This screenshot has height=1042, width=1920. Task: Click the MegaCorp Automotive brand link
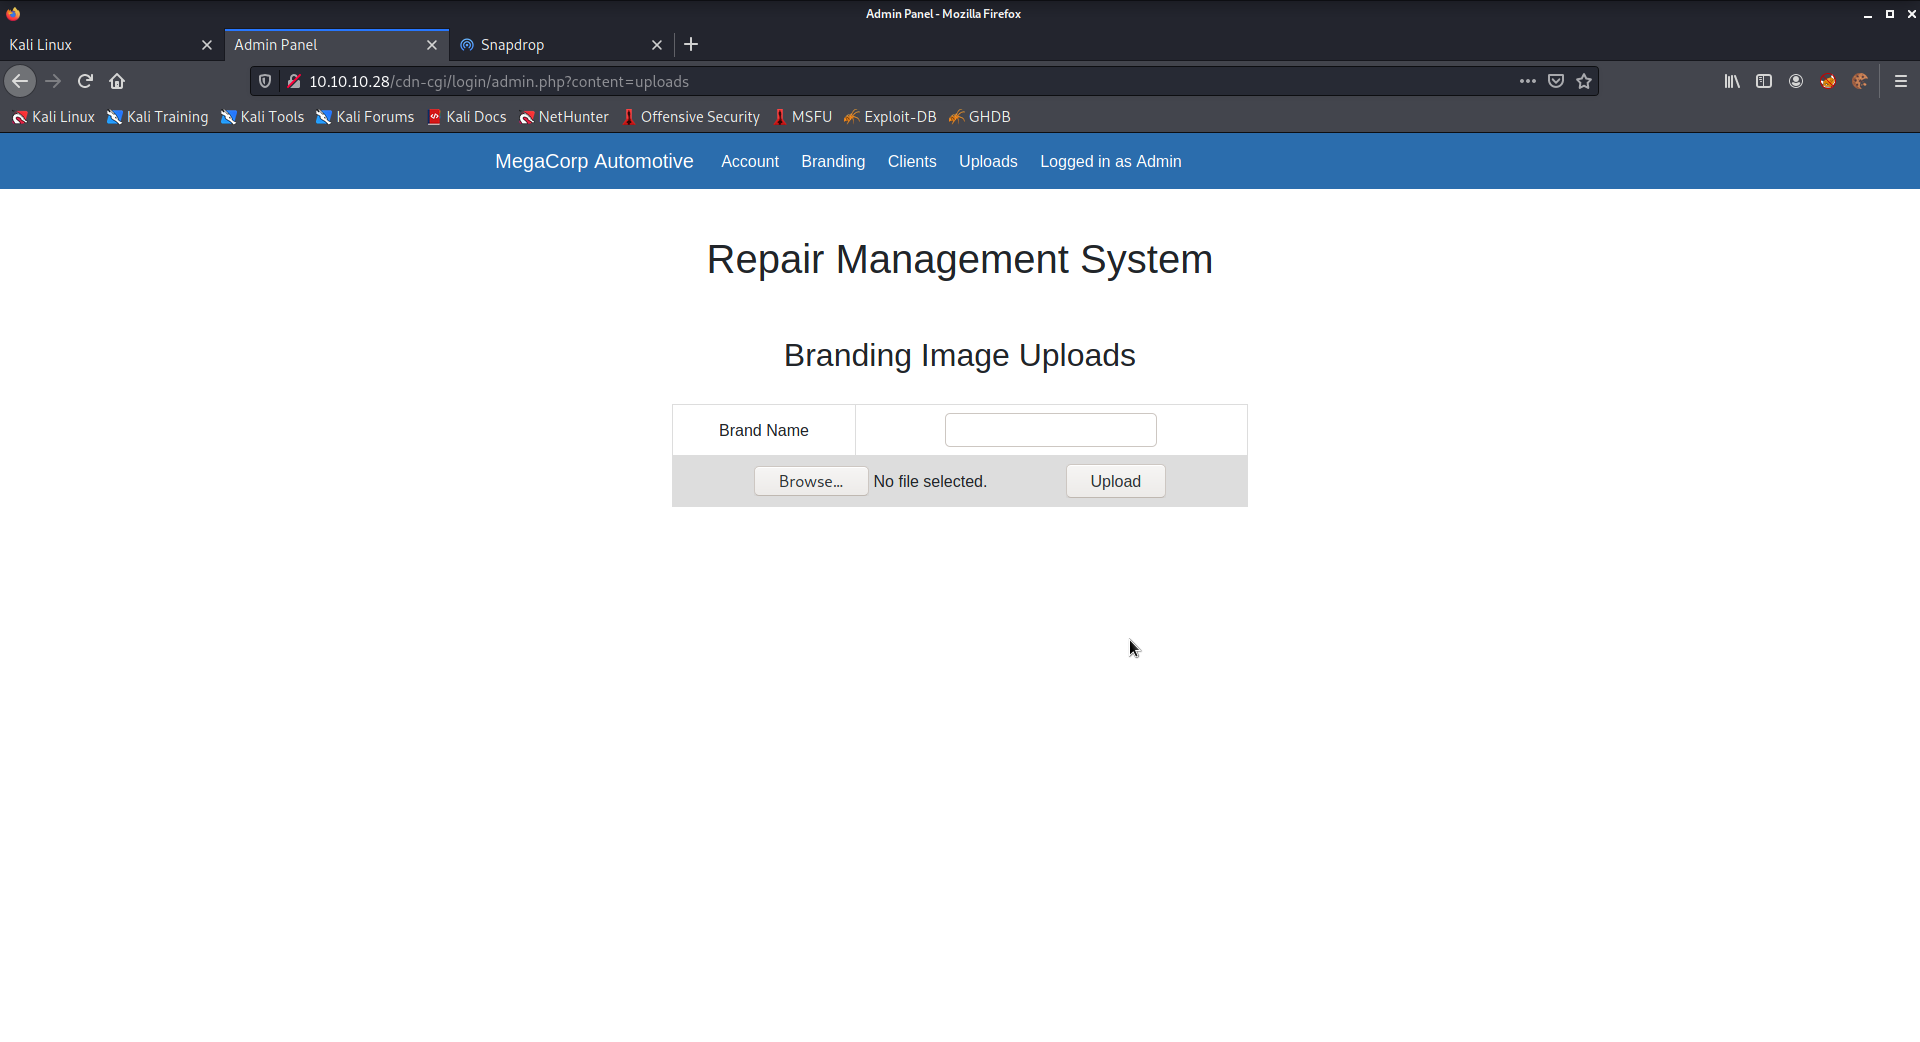click(594, 161)
